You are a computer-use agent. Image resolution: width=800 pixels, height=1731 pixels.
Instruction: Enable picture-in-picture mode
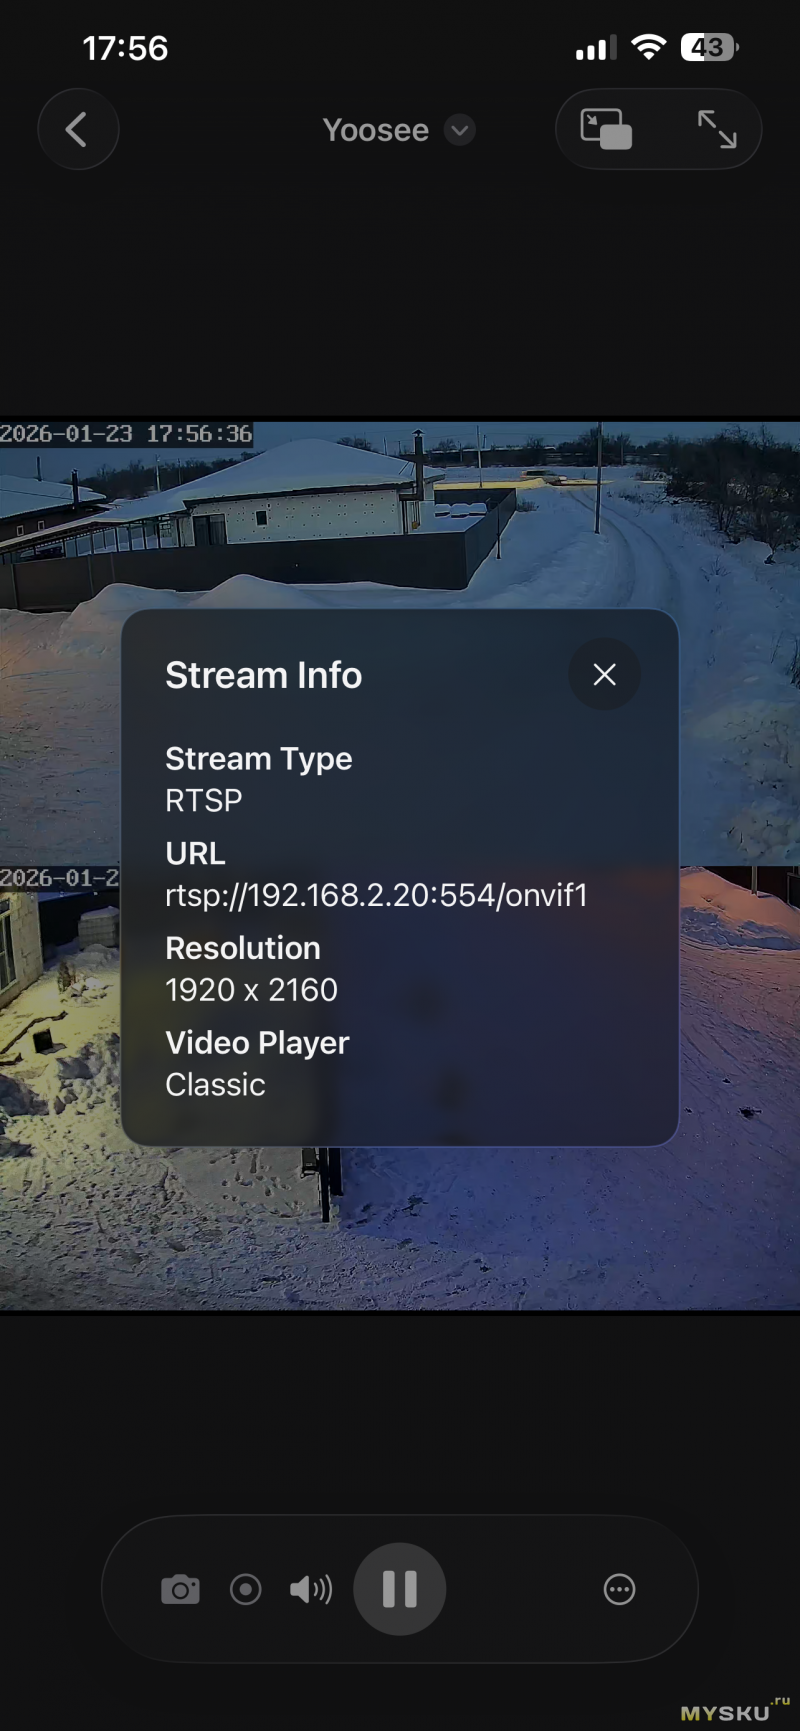click(606, 130)
